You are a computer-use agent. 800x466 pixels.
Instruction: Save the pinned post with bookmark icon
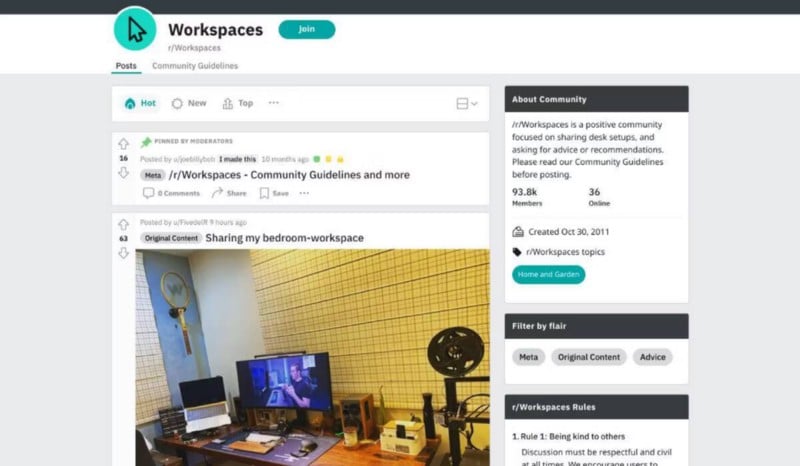tap(264, 193)
